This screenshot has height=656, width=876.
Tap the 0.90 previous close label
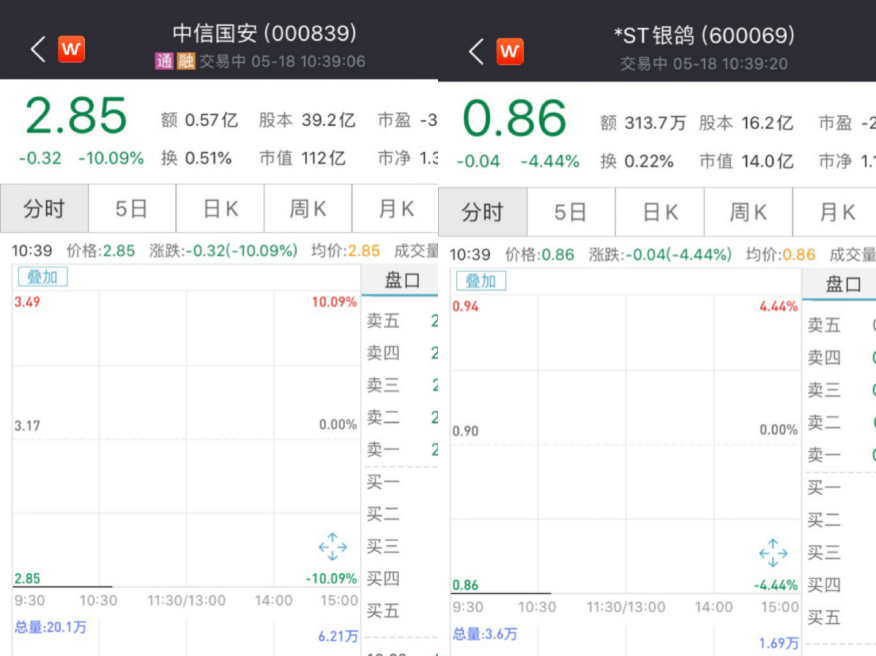pos(465,431)
